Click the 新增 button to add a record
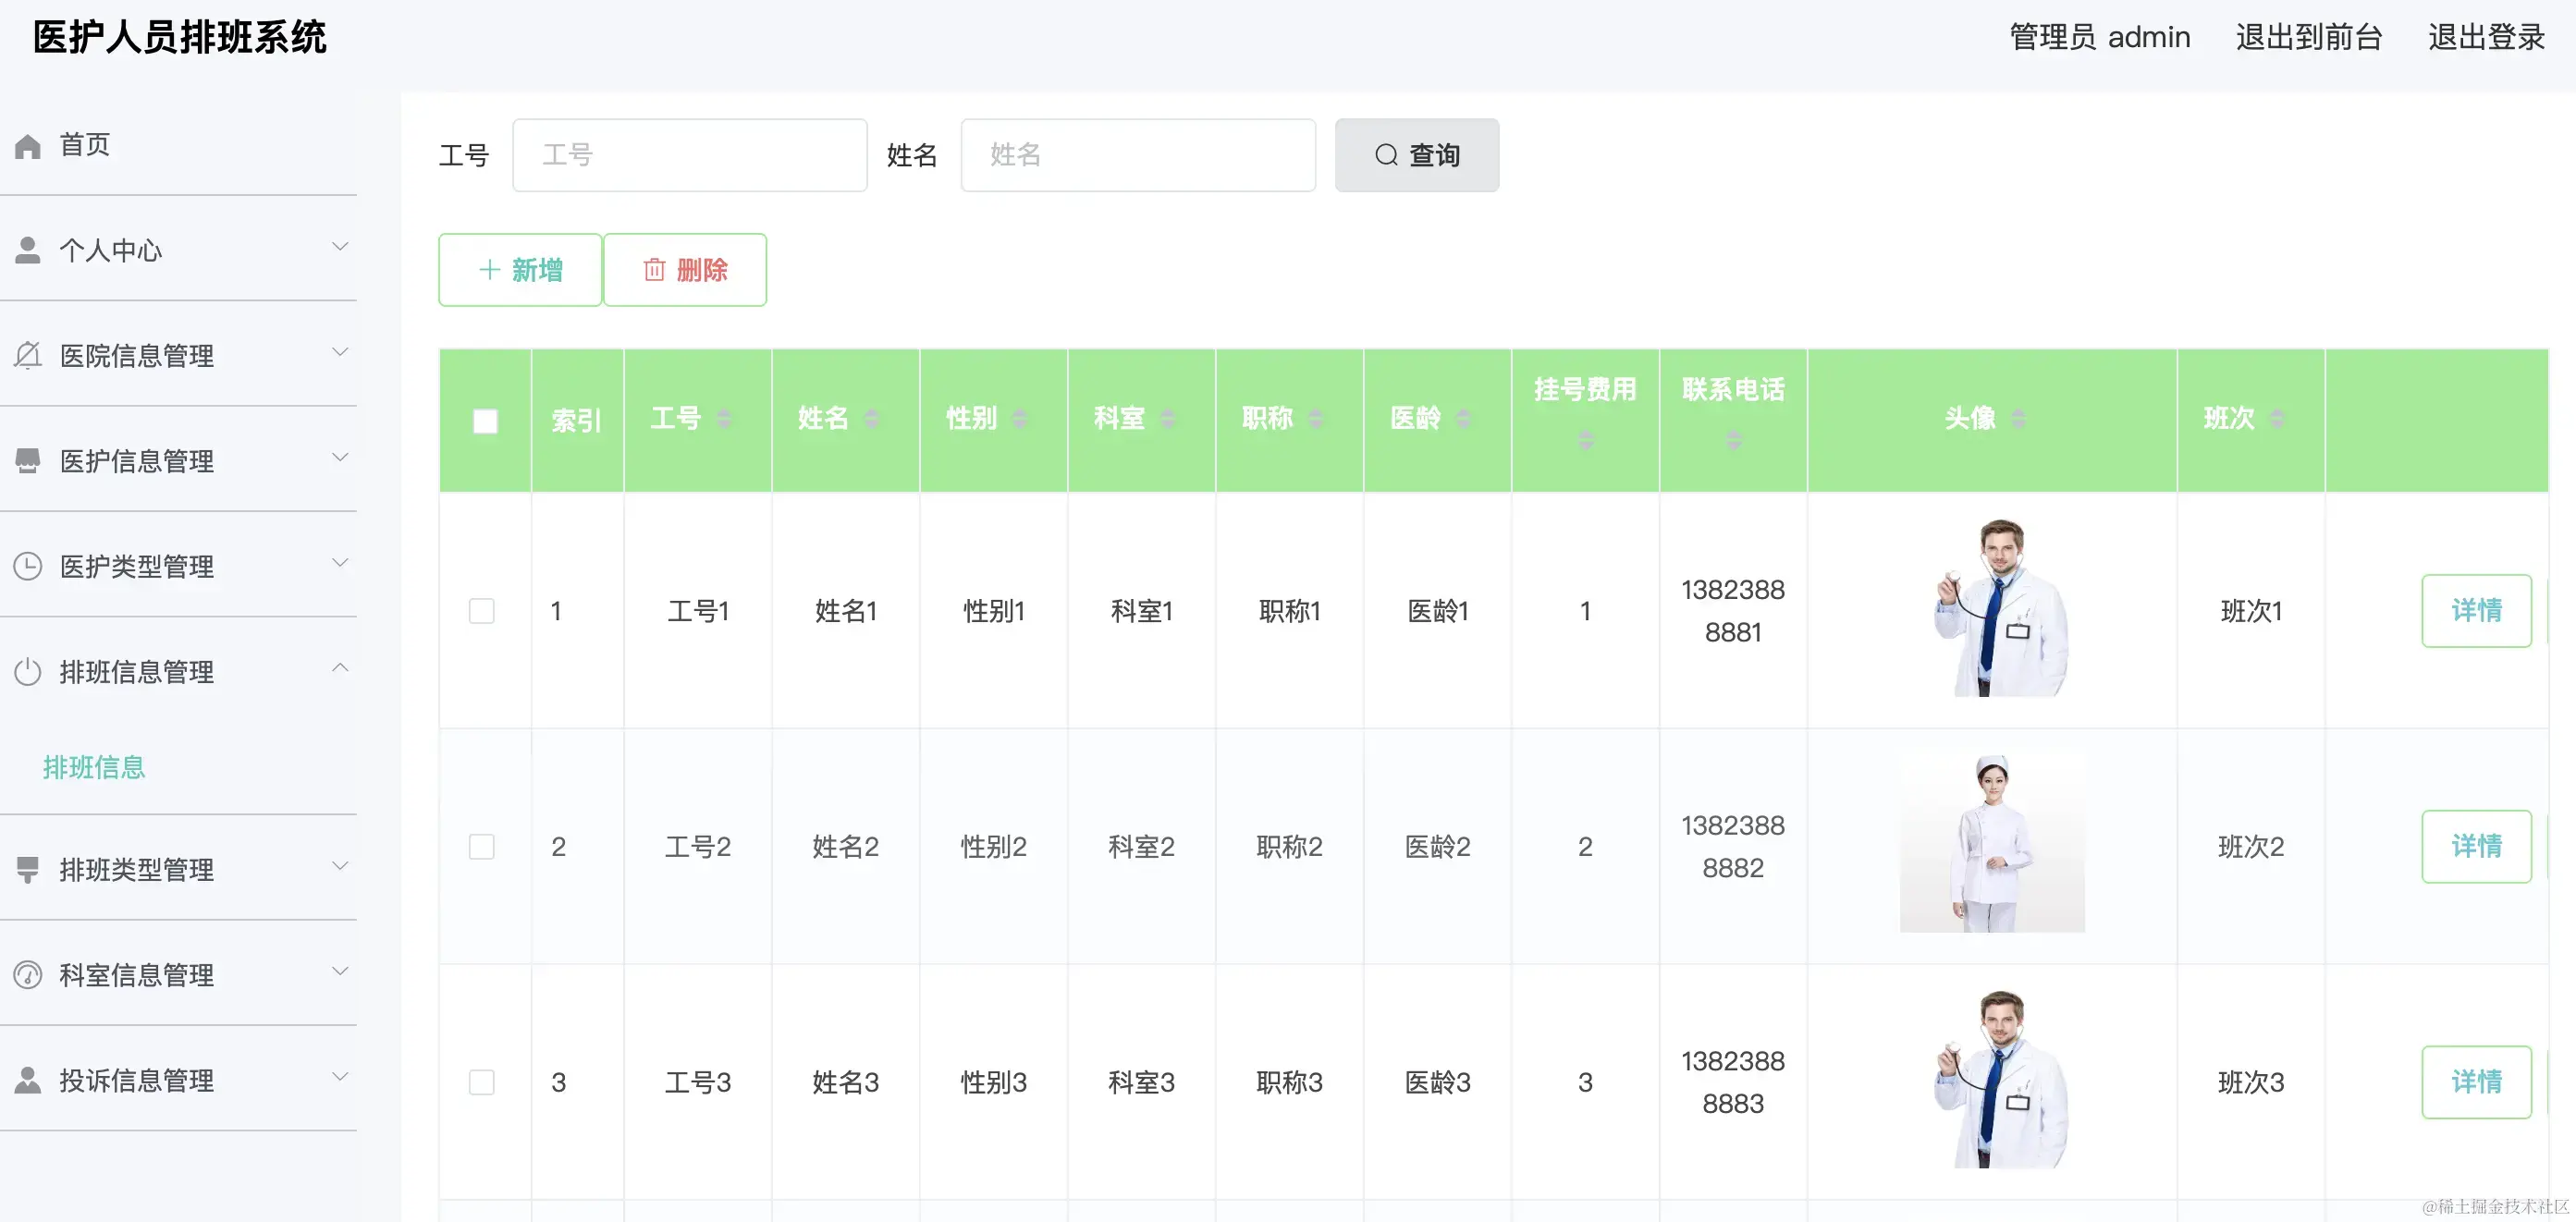 pos(520,269)
